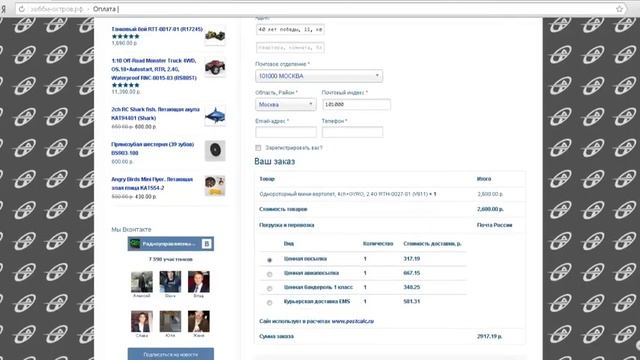640x360 pixels.
Task: Click the five-star rating under tank product
Action: pyautogui.click(x=126, y=36)
